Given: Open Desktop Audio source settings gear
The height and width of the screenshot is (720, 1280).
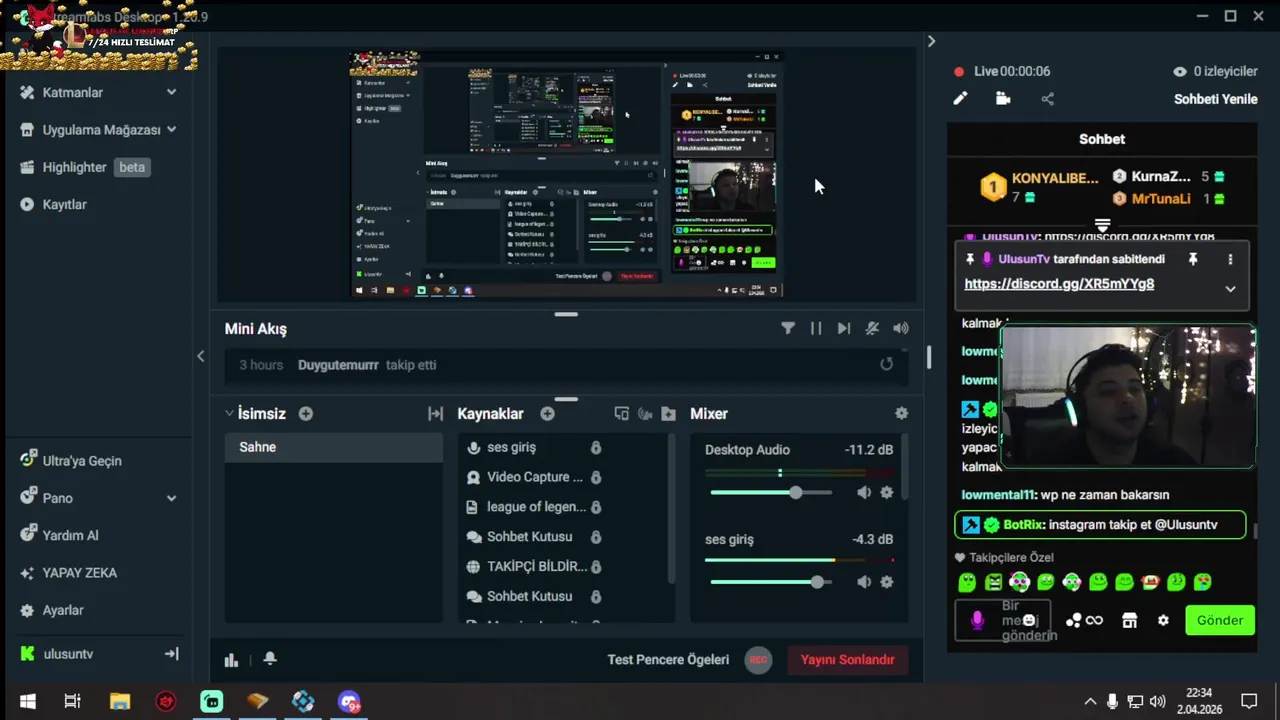Looking at the screenshot, I should click(886, 492).
